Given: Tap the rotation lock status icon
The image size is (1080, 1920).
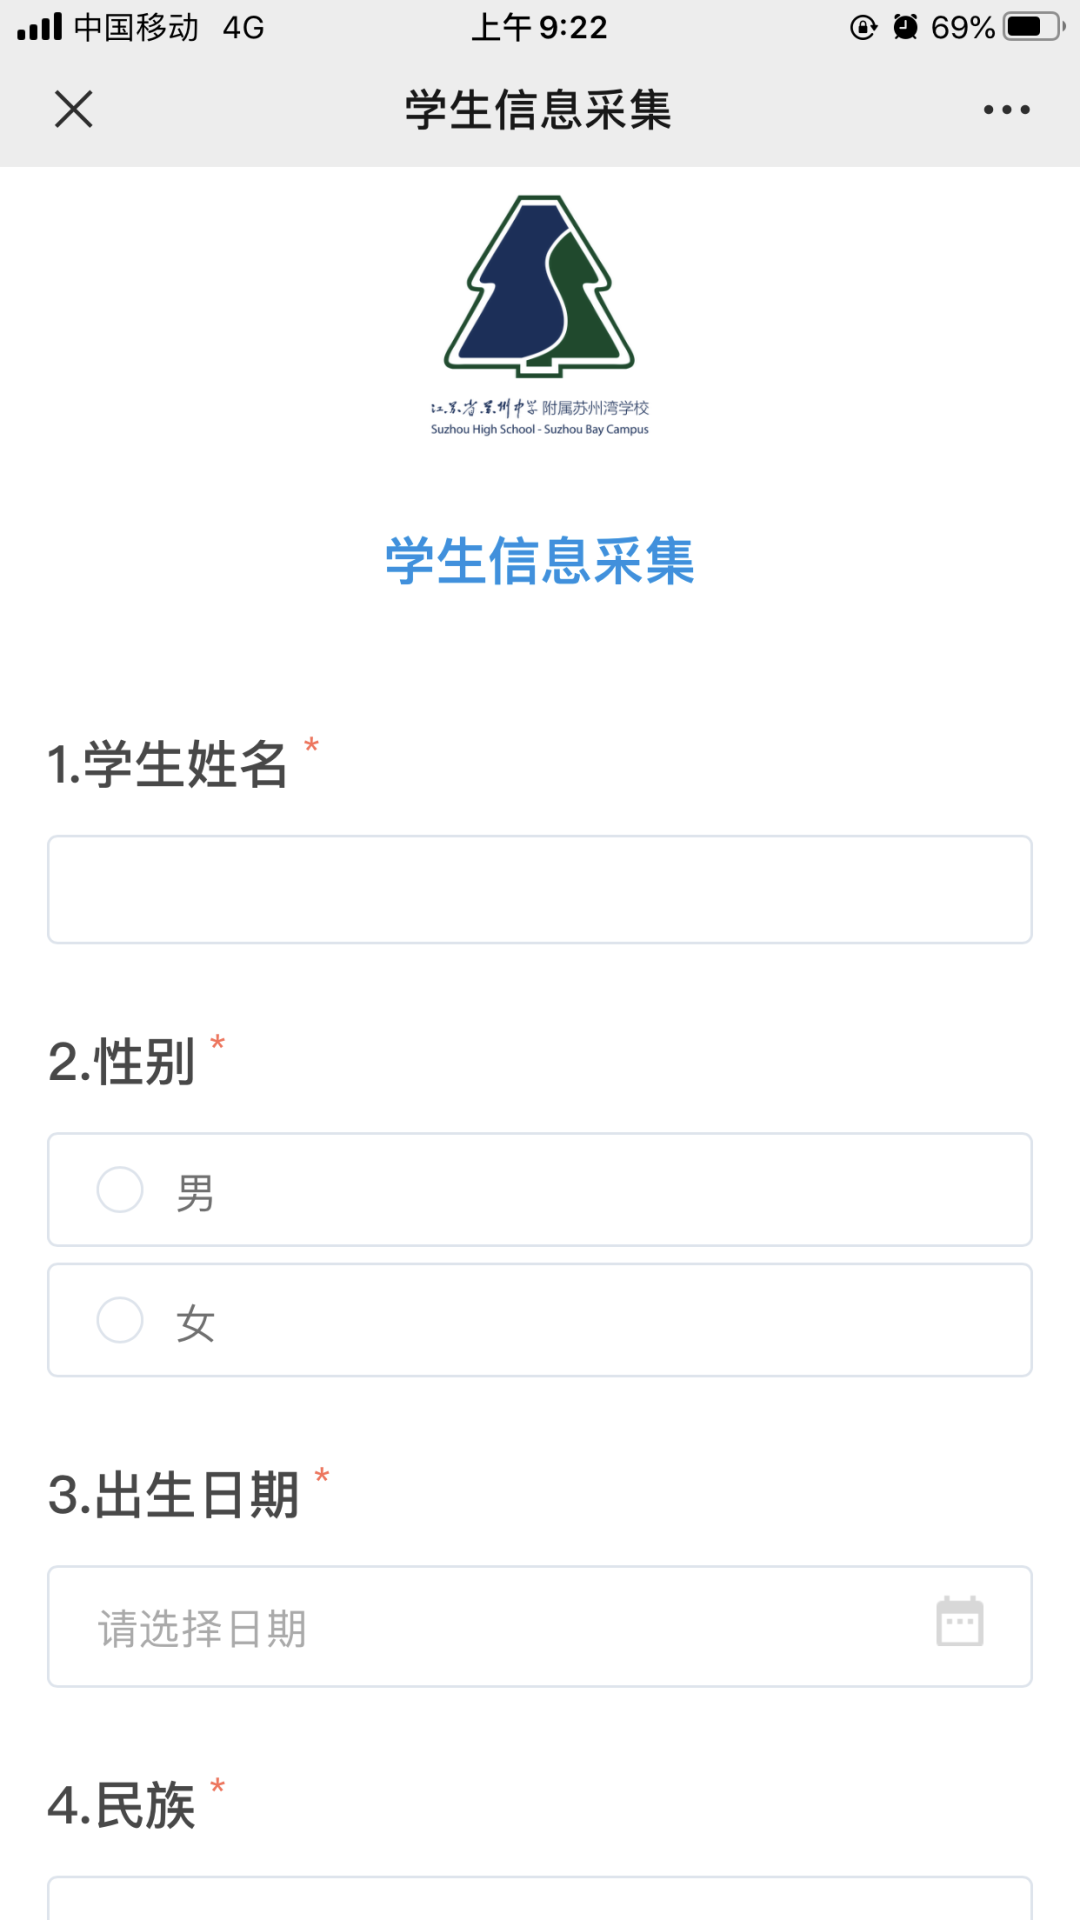Looking at the screenshot, I should coord(863,27).
